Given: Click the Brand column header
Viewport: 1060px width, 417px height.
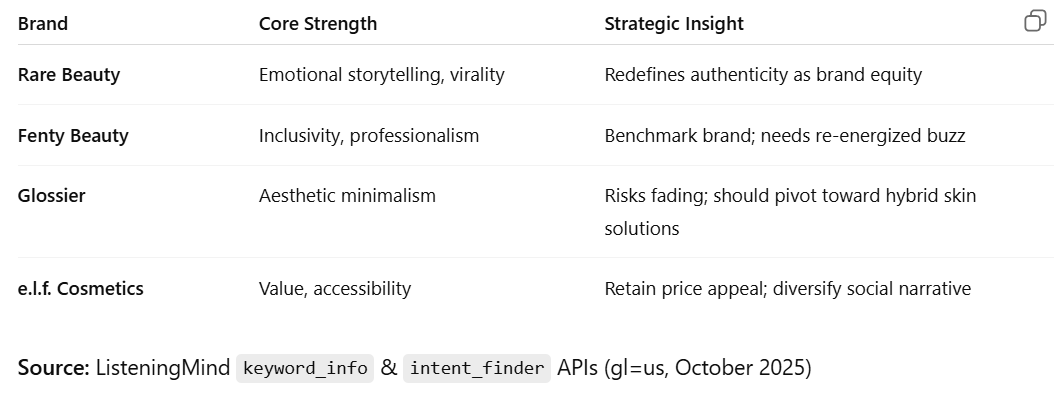Looking at the screenshot, I should (43, 24).
